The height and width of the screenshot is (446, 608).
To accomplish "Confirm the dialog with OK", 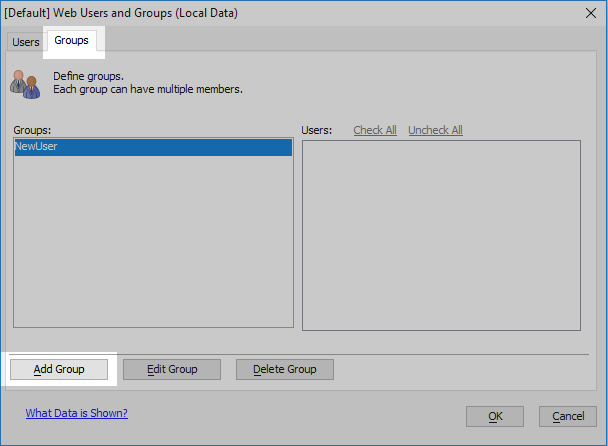I will [x=495, y=417].
